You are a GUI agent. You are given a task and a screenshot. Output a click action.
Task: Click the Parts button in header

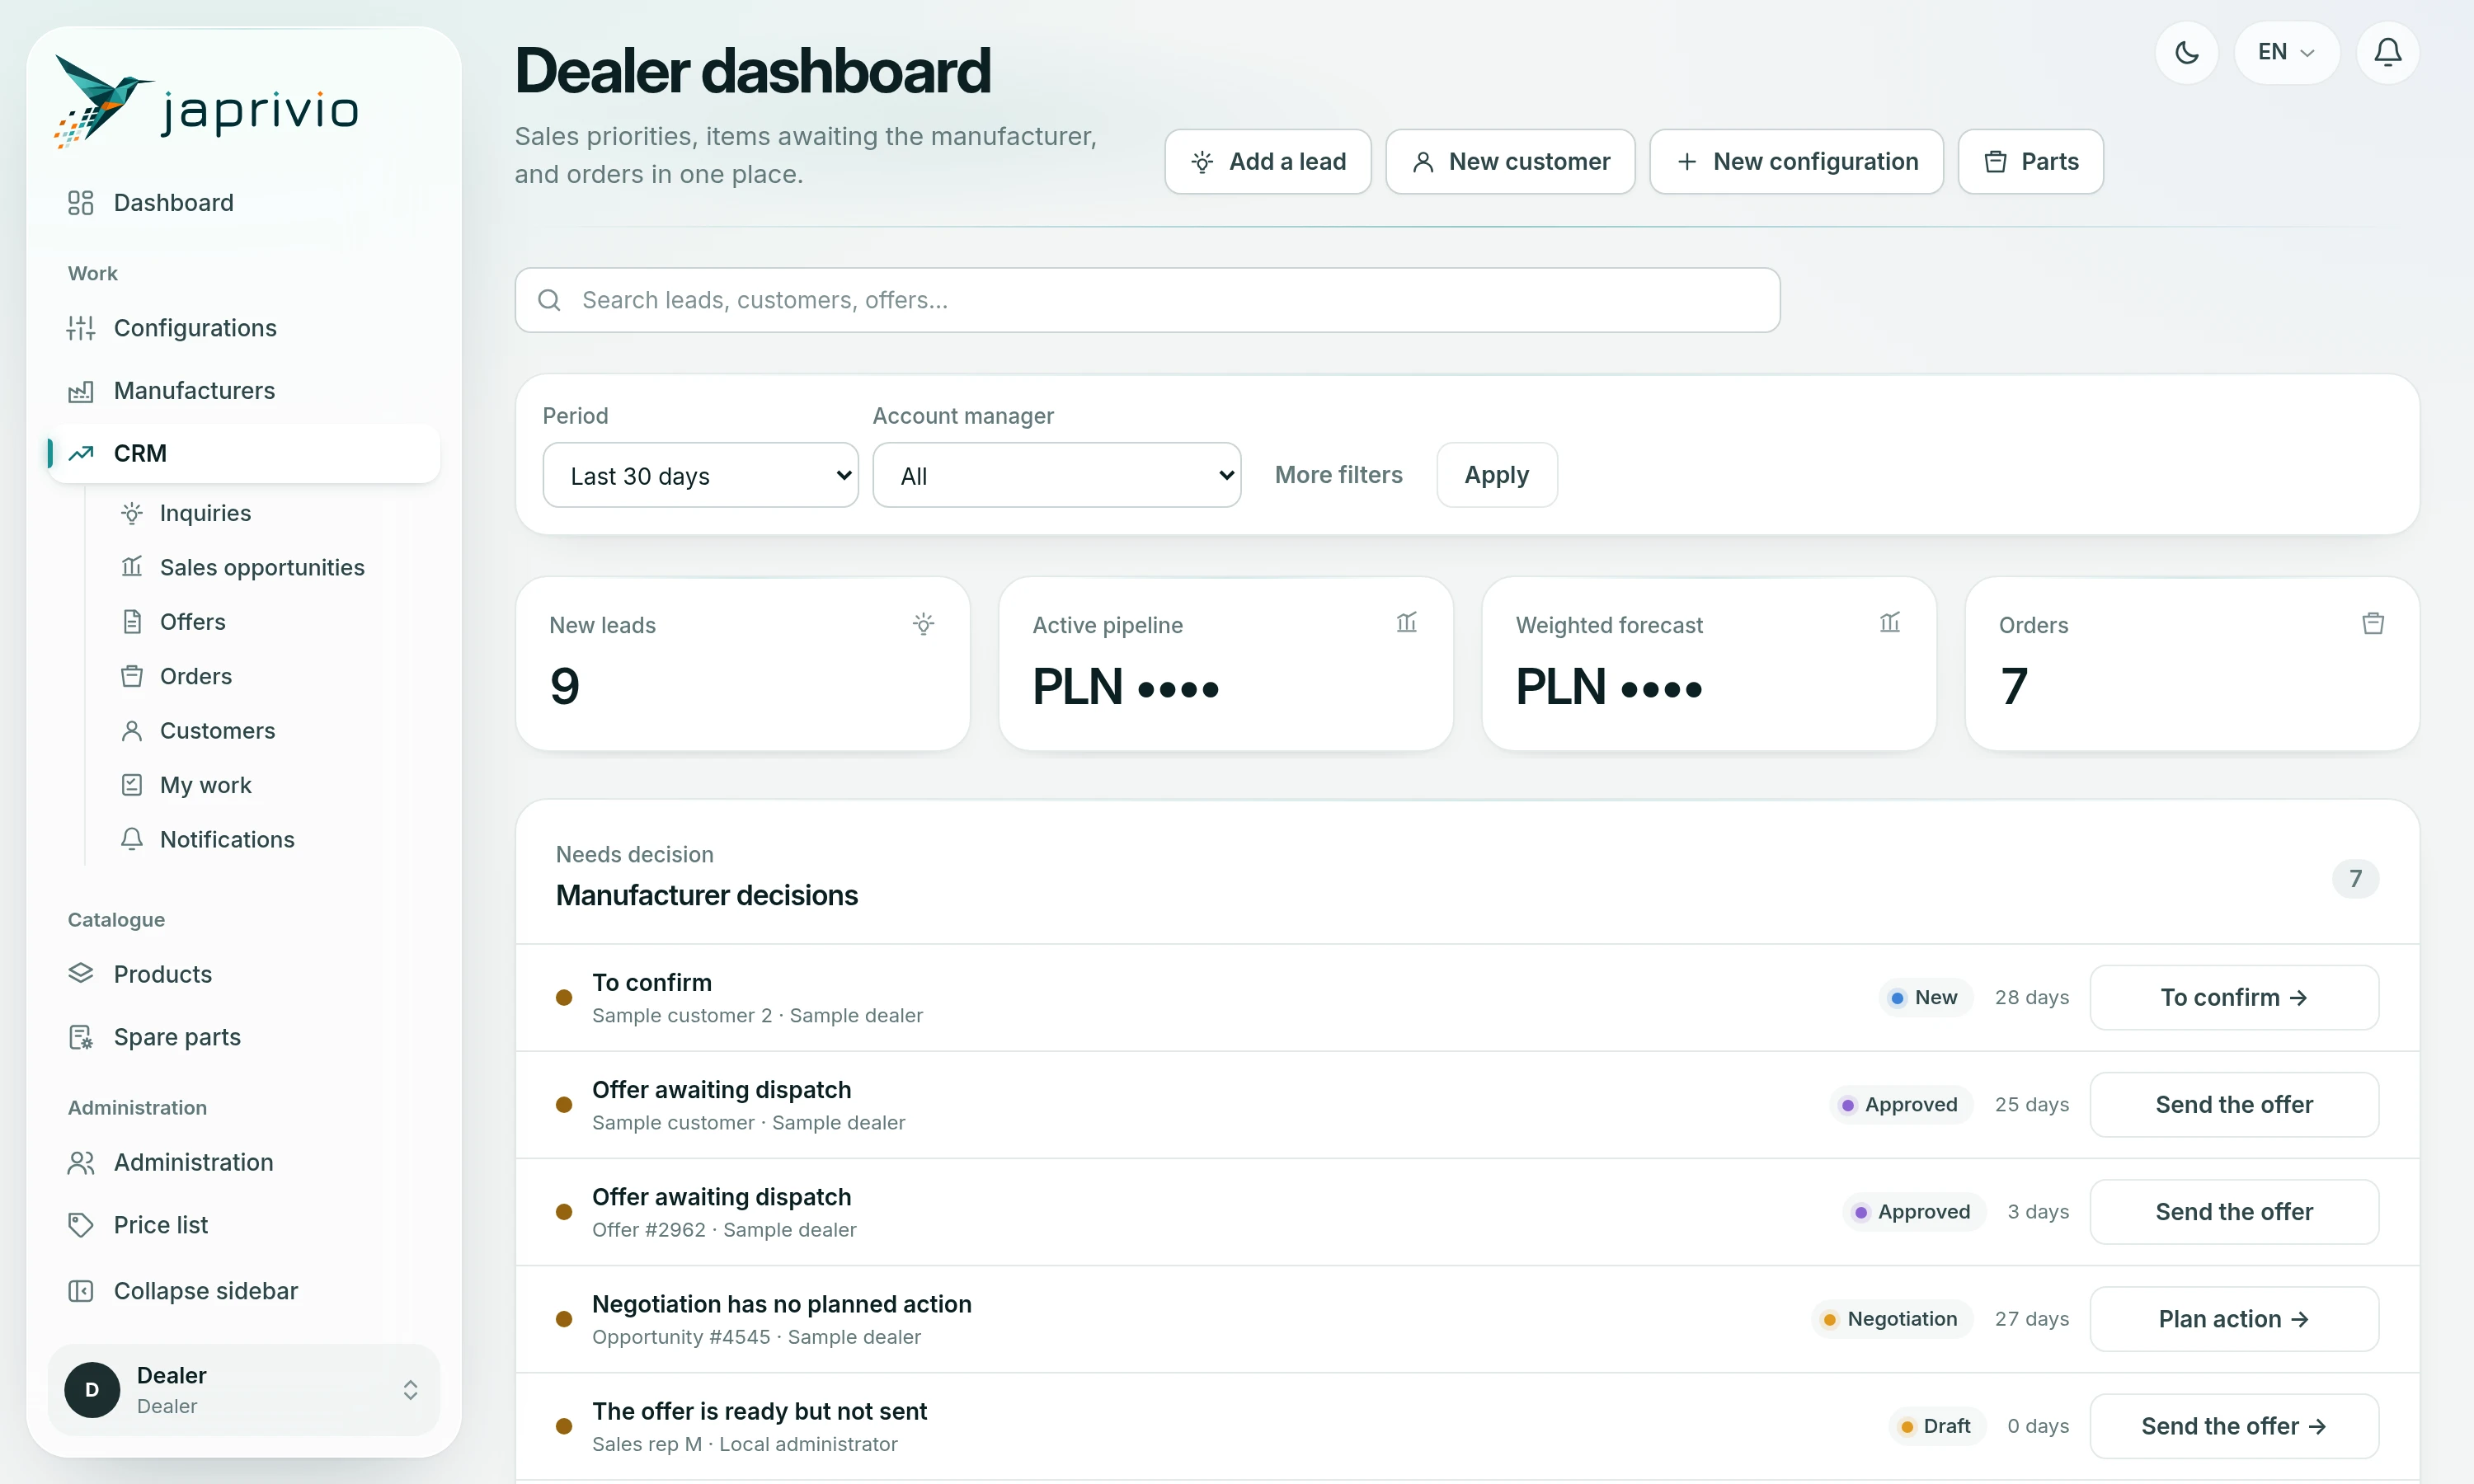(2030, 161)
